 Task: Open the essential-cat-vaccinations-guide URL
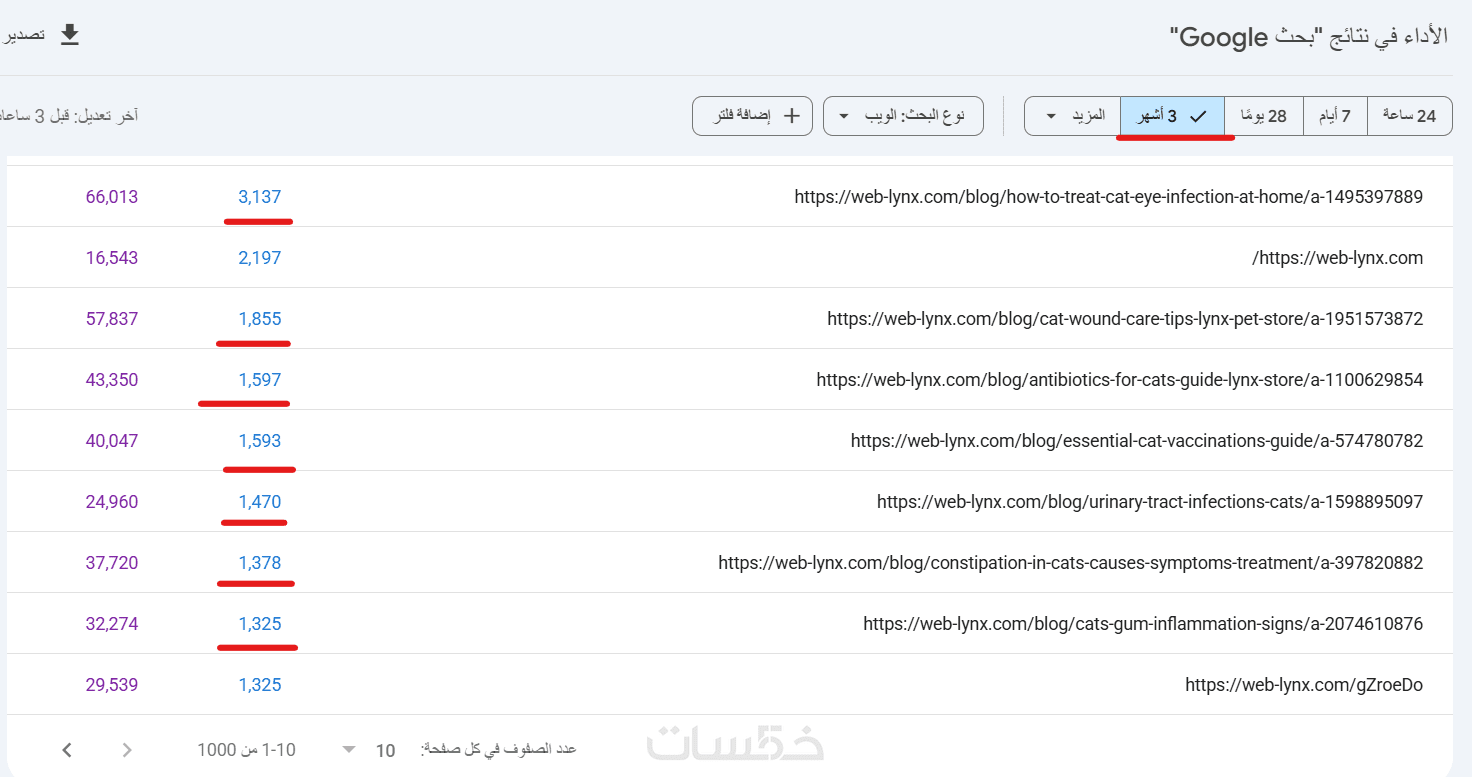pyautogui.click(x=1137, y=441)
